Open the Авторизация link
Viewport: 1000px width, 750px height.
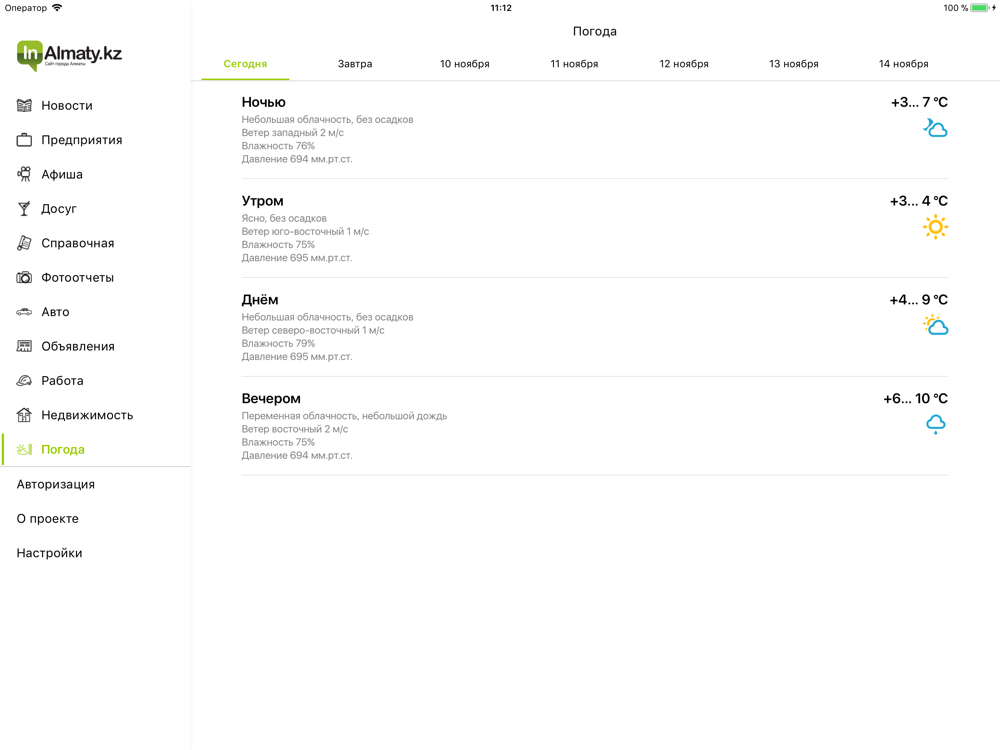point(56,484)
